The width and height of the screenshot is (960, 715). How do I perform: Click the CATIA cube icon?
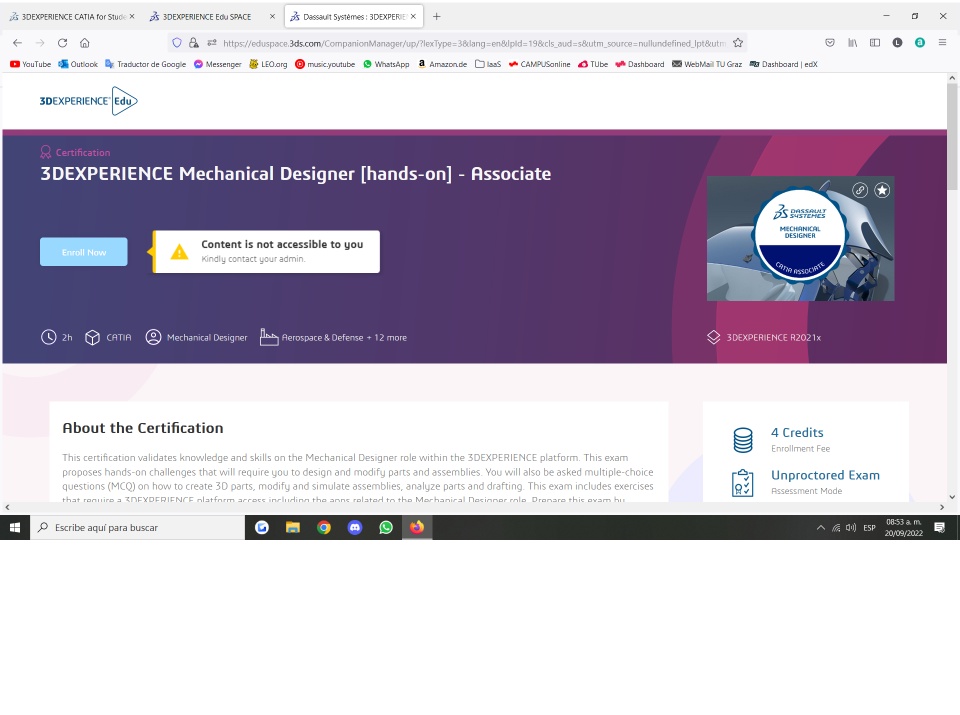(92, 337)
